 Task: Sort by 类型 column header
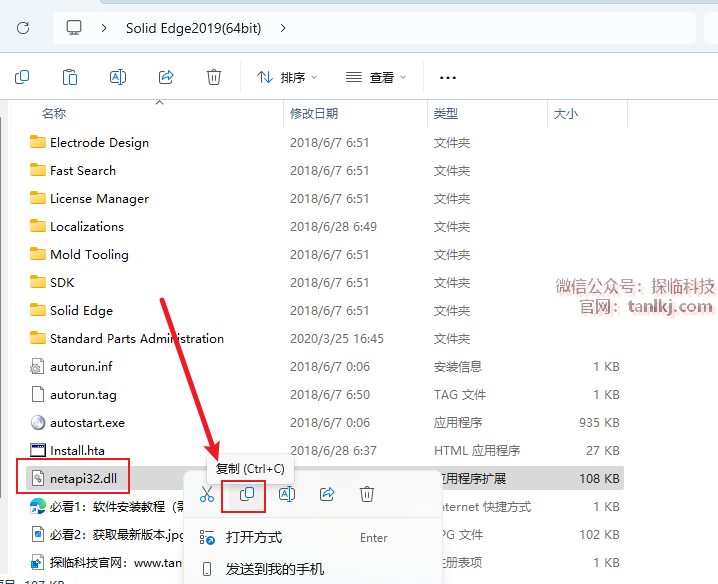coord(446,114)
